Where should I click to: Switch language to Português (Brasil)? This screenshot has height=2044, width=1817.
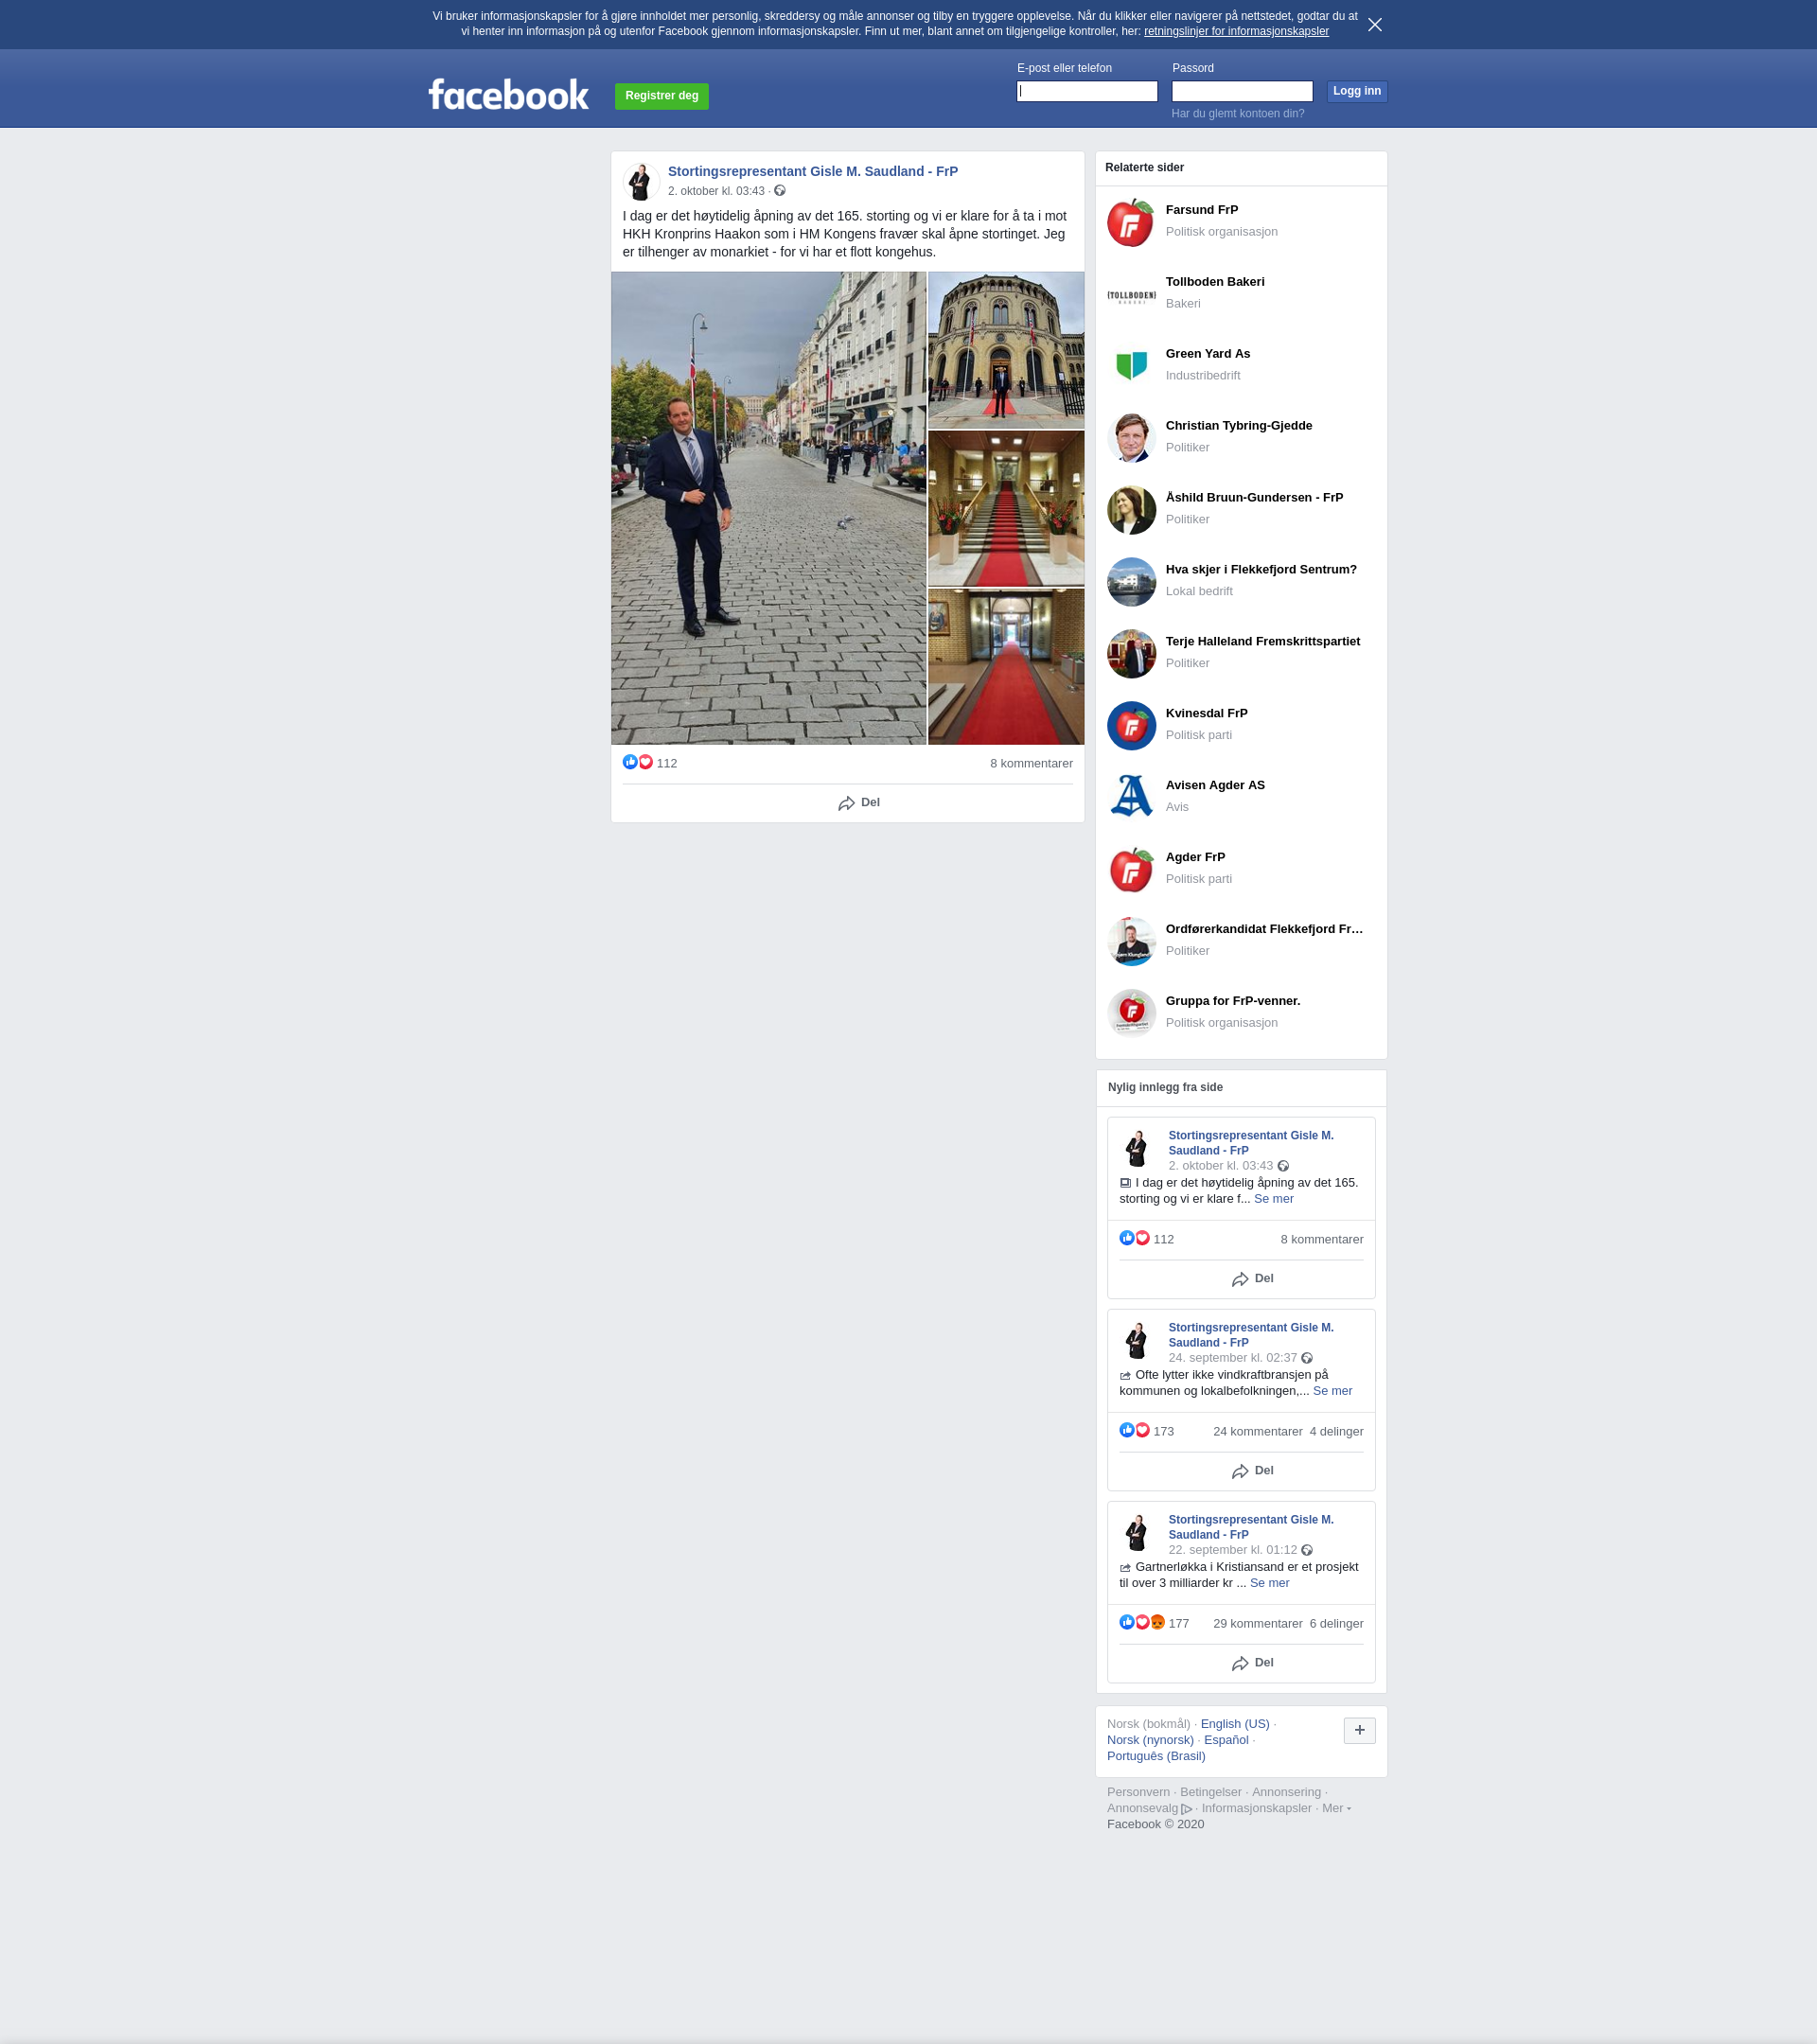pyautogui.click(x=1156, y=1756)
